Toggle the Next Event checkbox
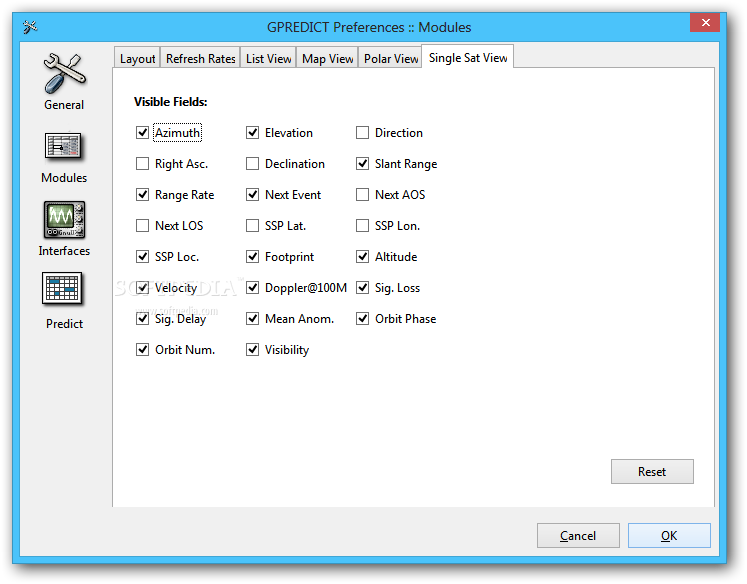747x584 pixels. point(252,194)
